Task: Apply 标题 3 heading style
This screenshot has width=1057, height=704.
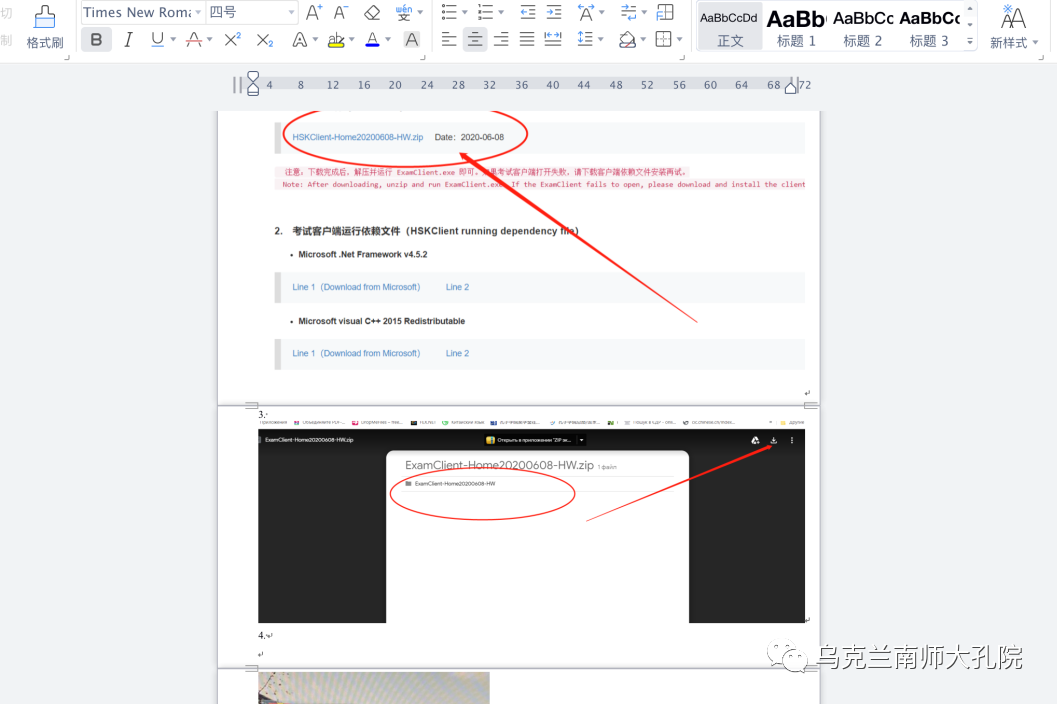Action: (x=930, y=27)
